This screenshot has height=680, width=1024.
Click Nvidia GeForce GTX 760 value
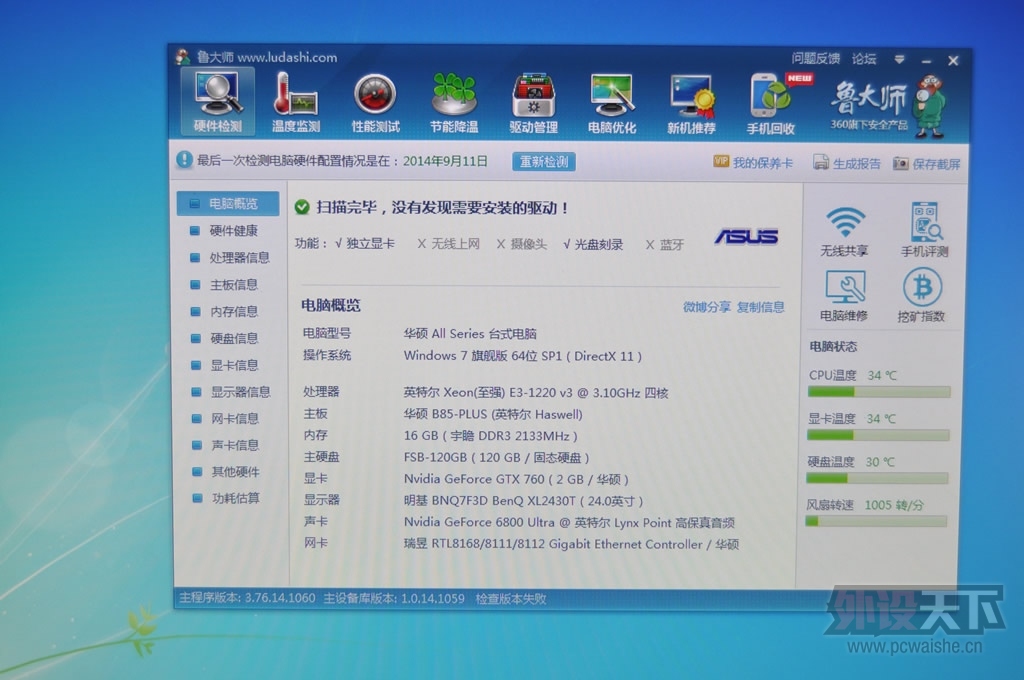point(516,479)
